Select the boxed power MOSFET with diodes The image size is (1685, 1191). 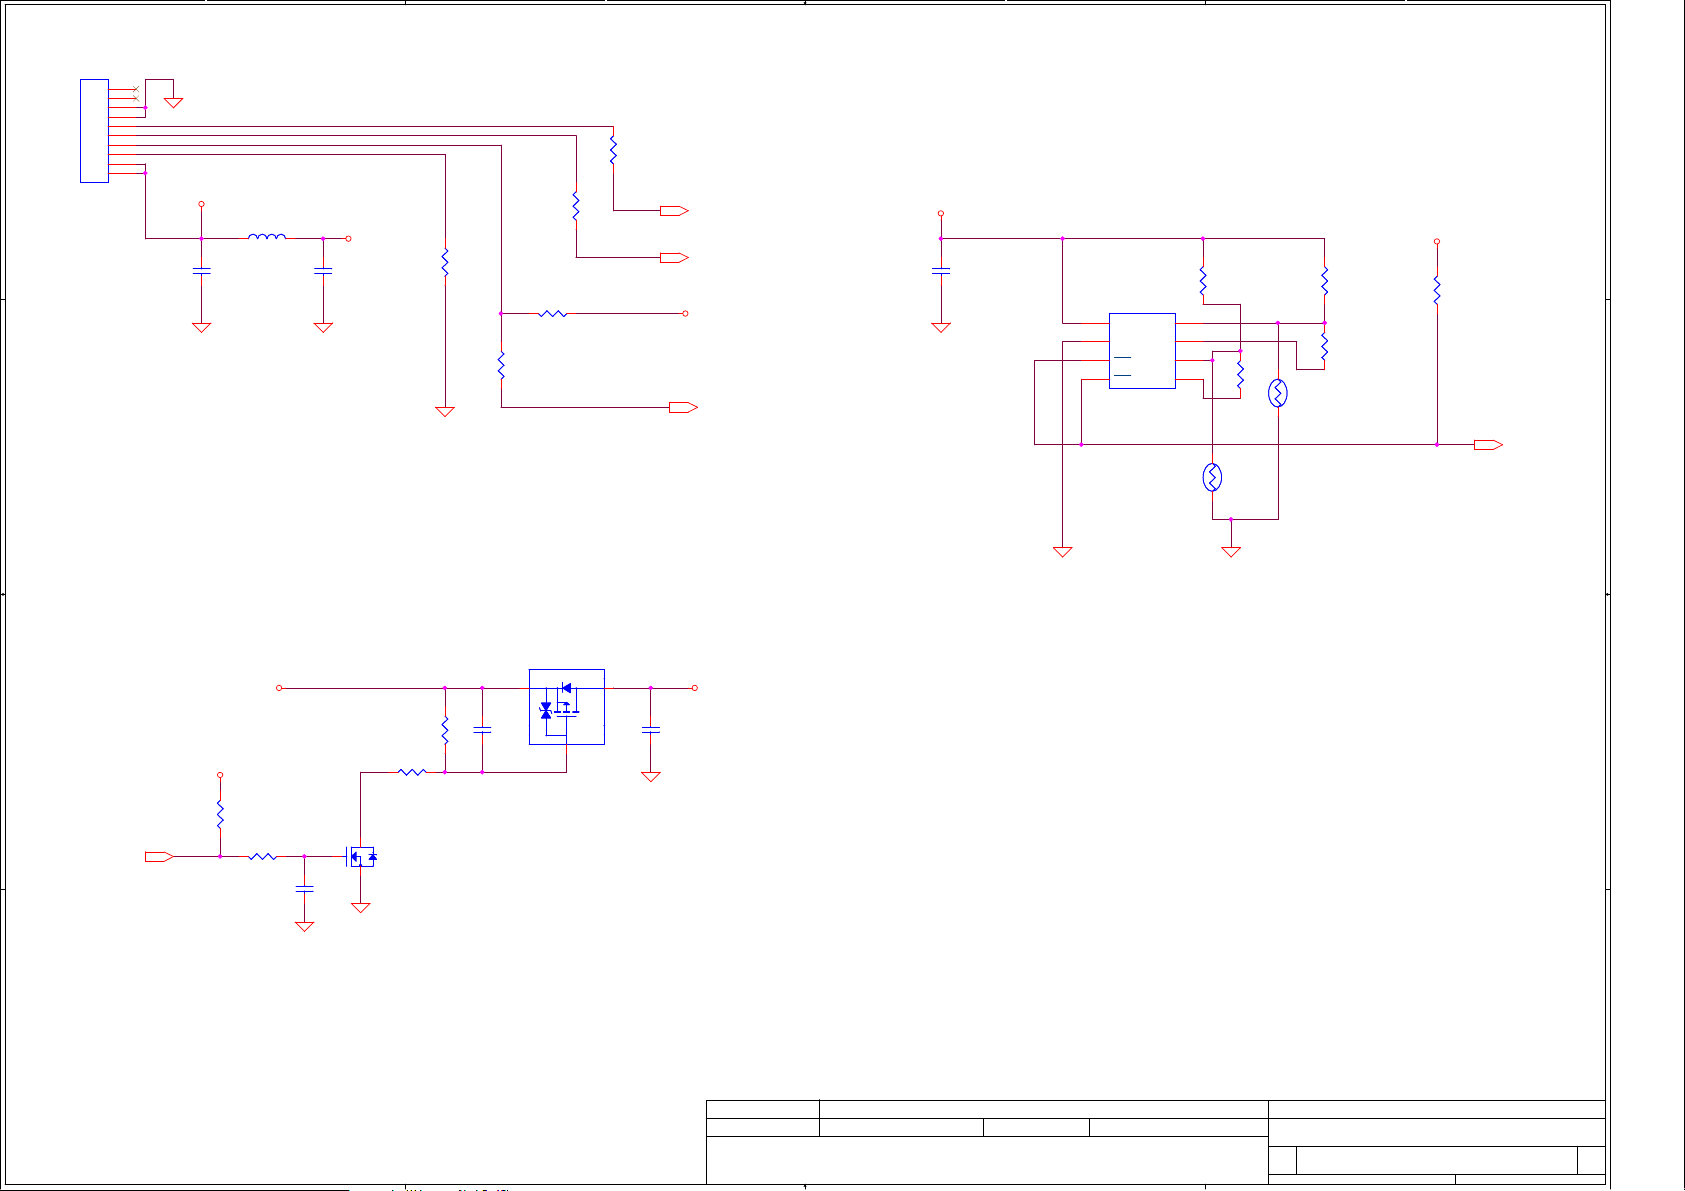pyautogui.click(x=566, y=707)
